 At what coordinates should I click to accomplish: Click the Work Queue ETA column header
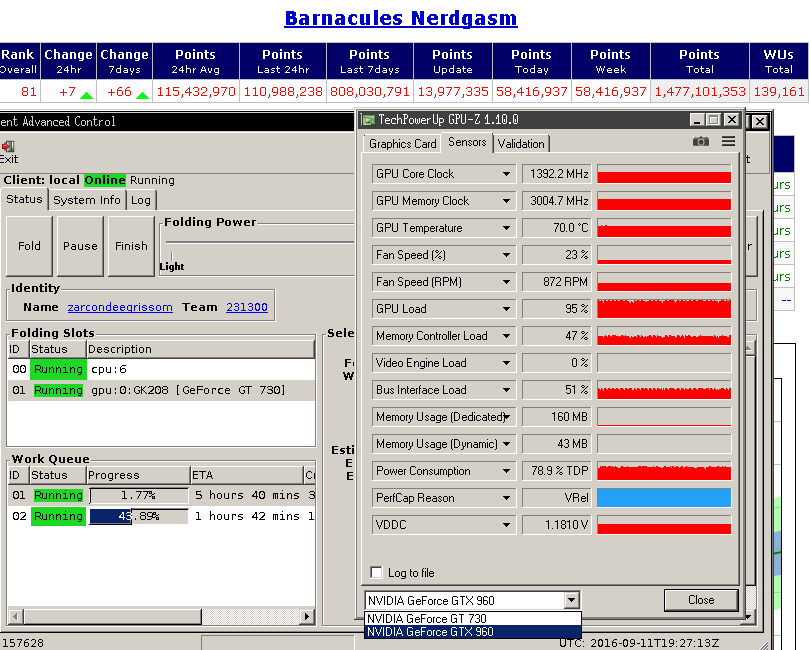click(247, 475)
